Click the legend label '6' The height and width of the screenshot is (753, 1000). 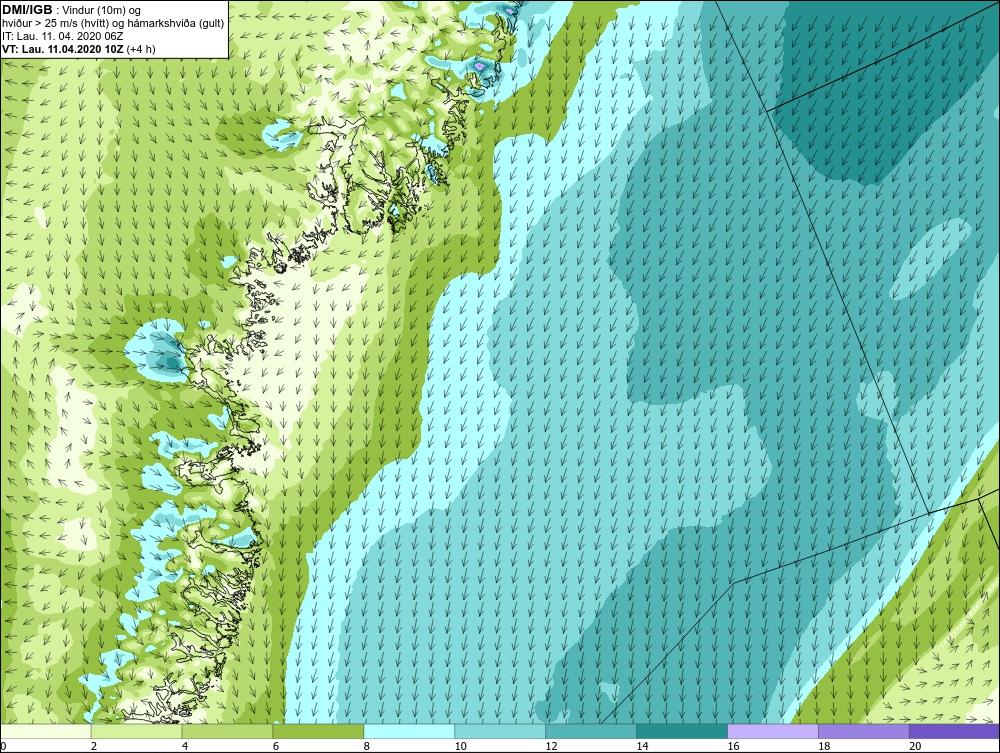point(276,746)
